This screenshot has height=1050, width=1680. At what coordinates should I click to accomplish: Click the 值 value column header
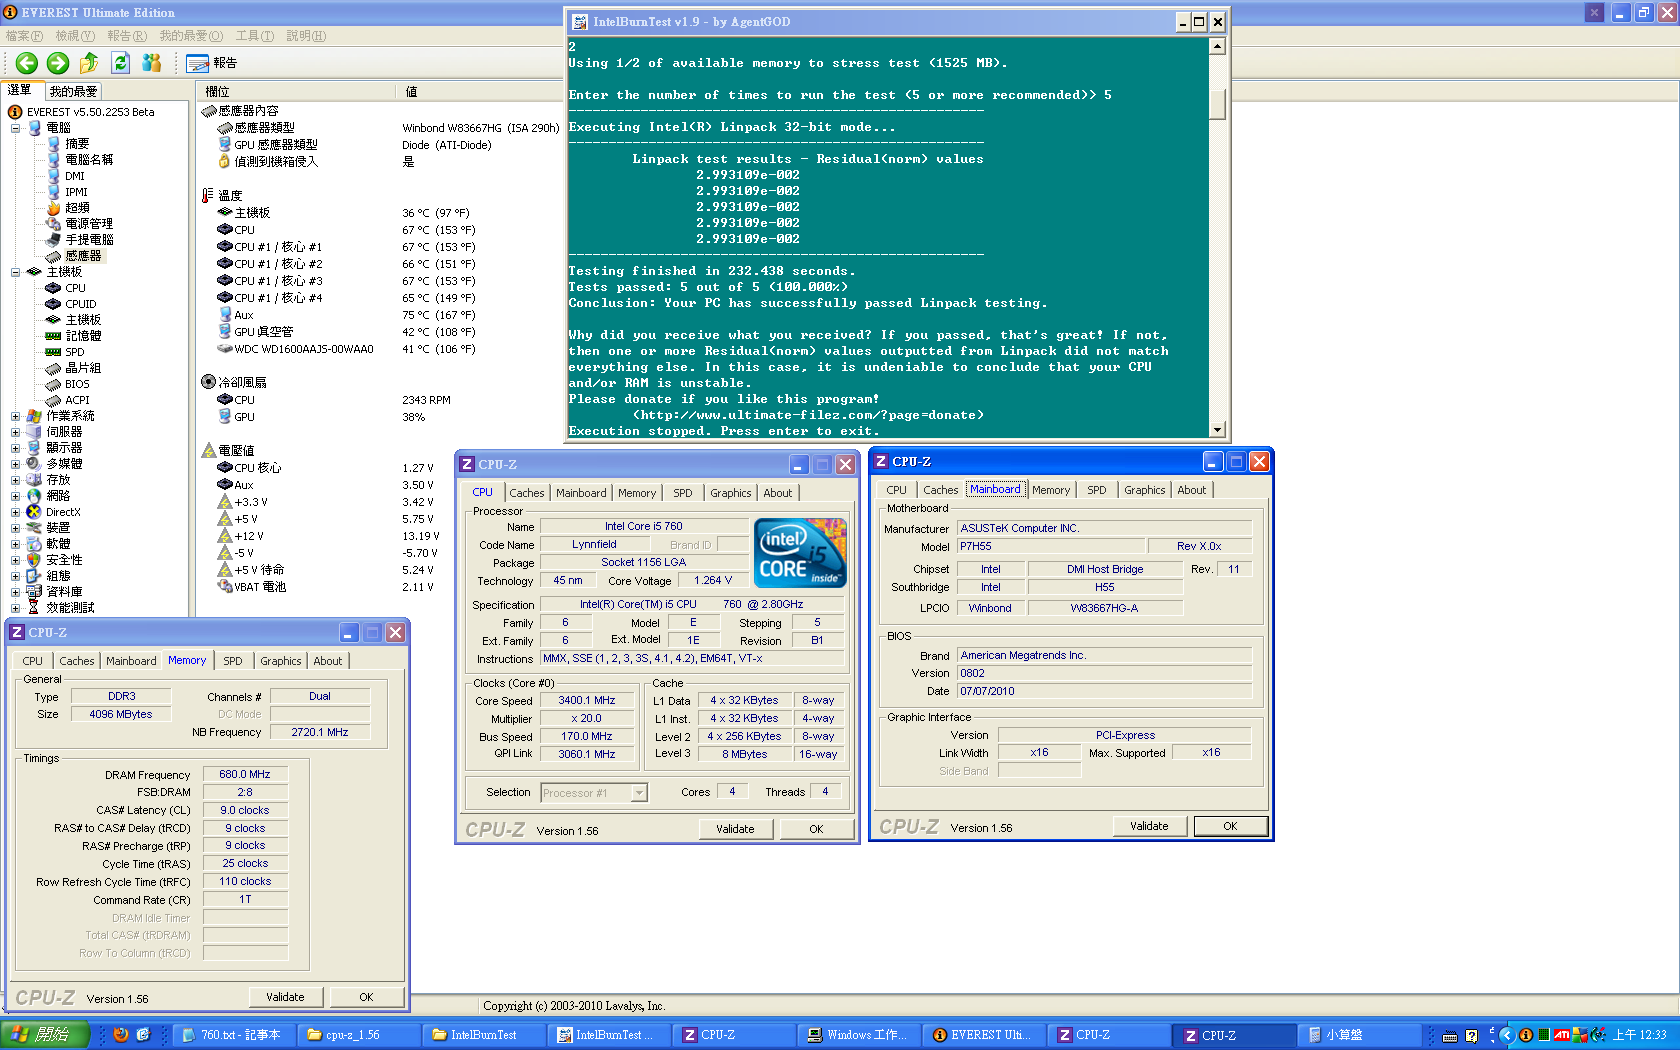tap(412, 92)
